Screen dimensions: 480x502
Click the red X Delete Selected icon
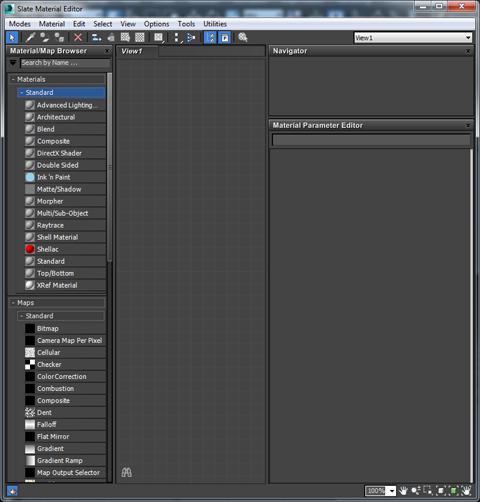click(x=78, y=37)
